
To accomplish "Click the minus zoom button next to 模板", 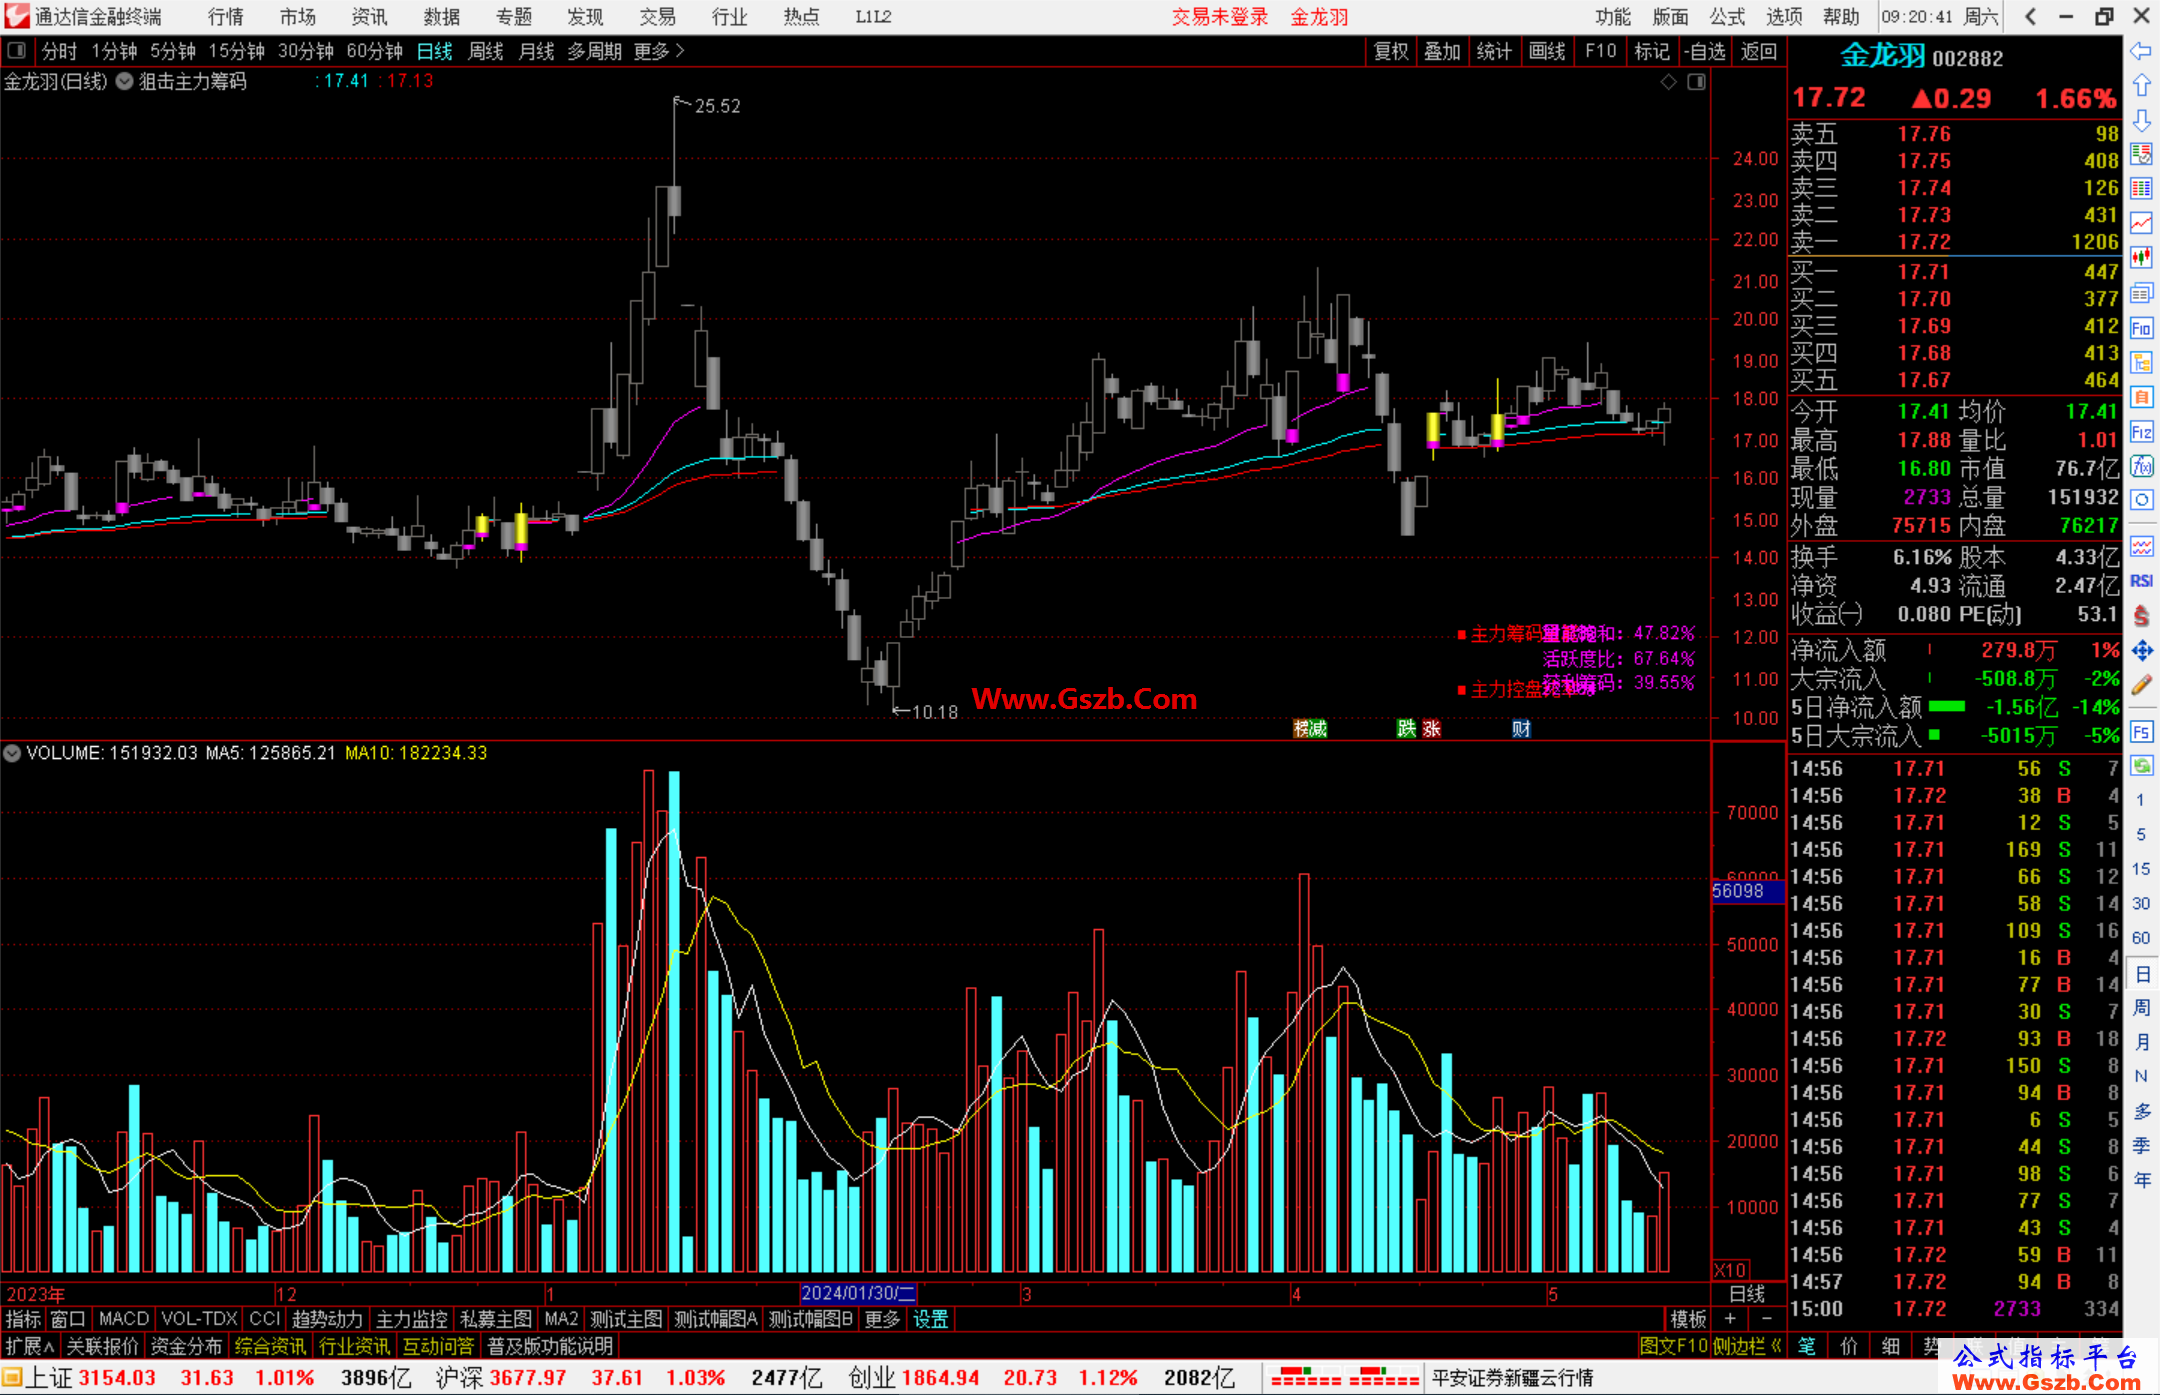I will 1766,1319.
